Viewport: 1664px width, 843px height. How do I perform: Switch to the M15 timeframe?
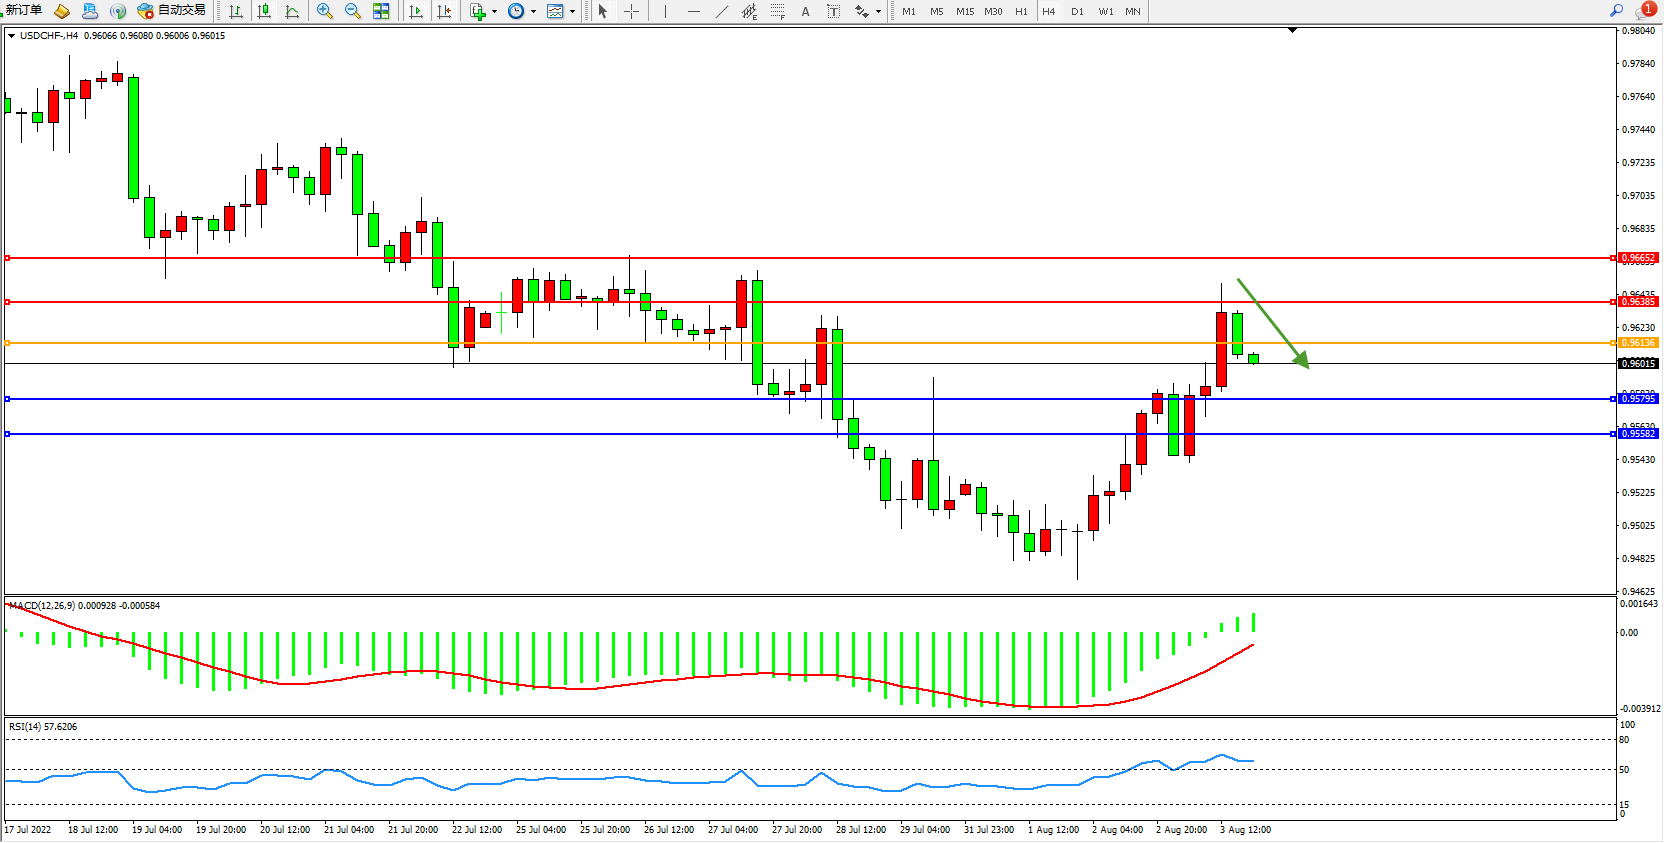964,11
